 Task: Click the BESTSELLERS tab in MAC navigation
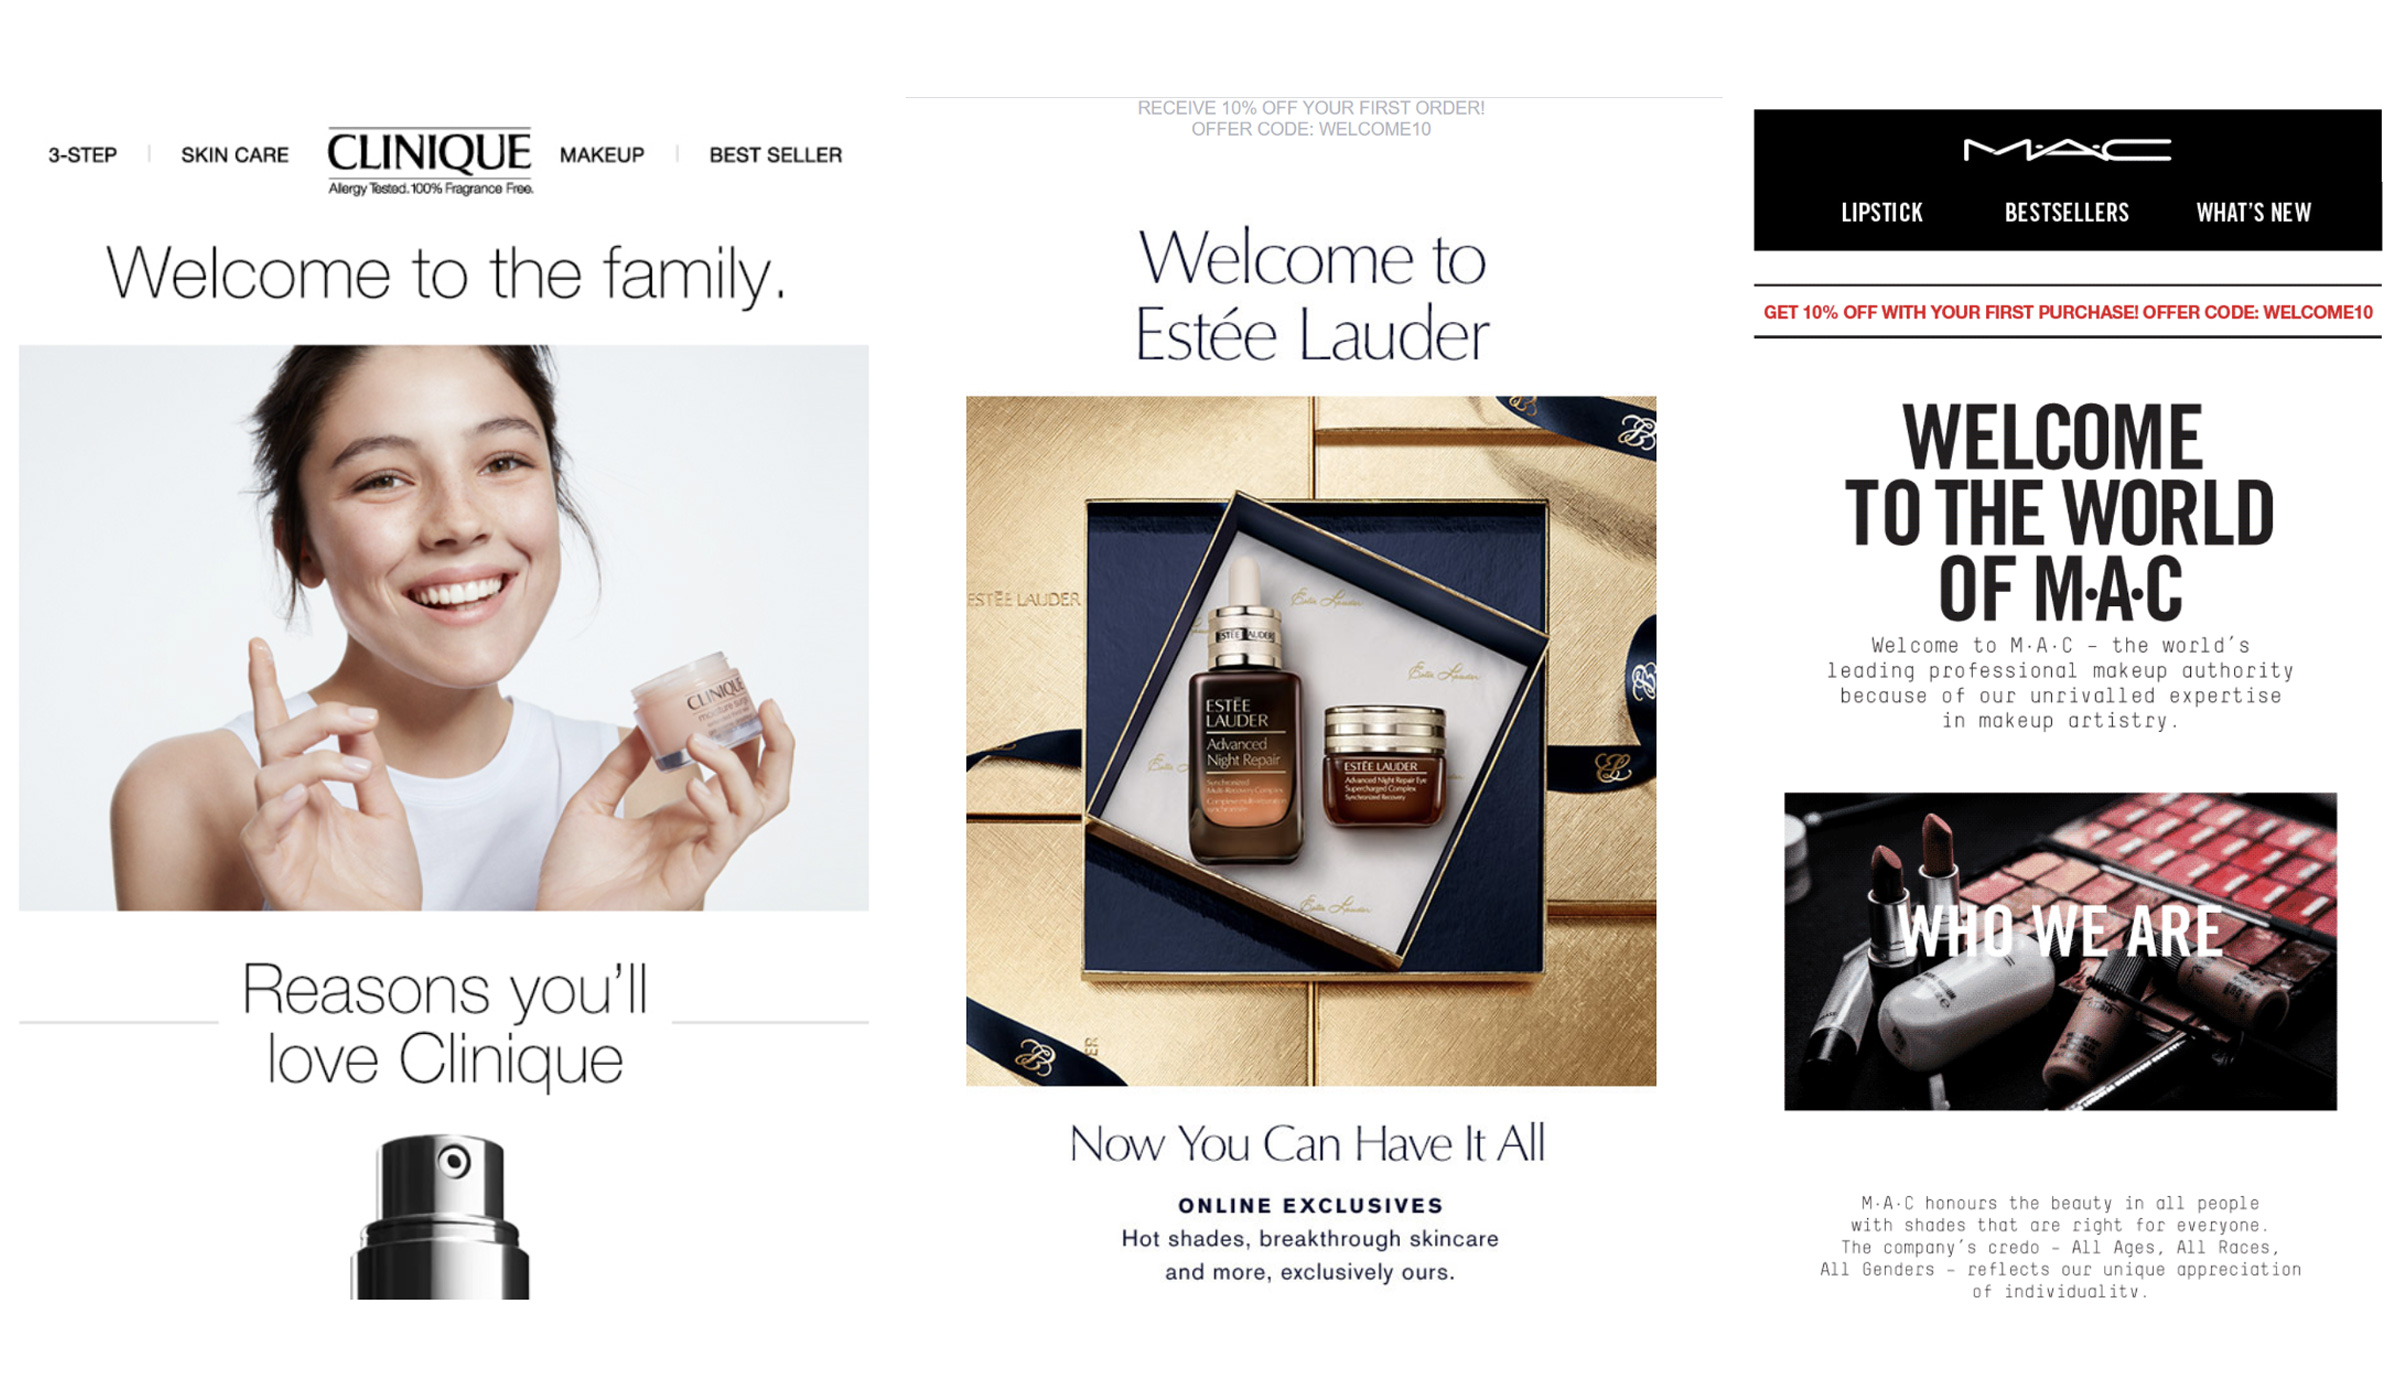tap(2063, 213)
